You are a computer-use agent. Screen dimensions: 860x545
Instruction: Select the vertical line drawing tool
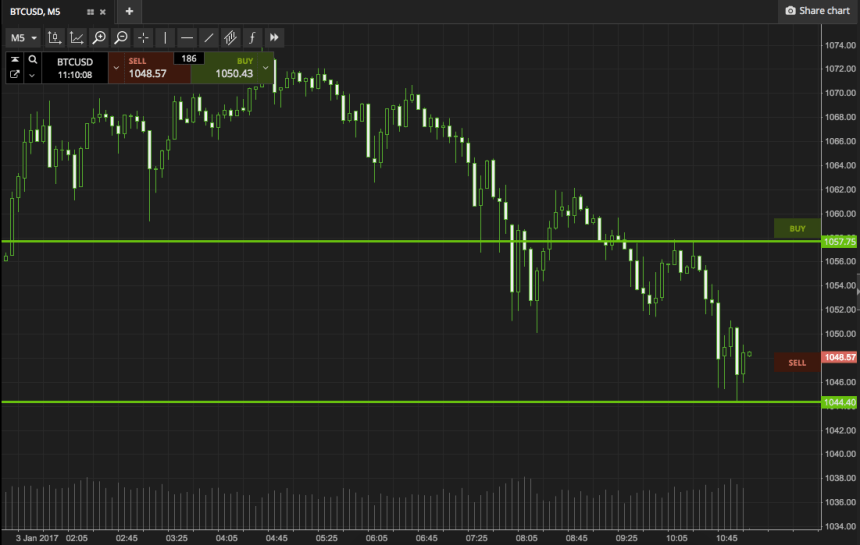tap(165, 38)
